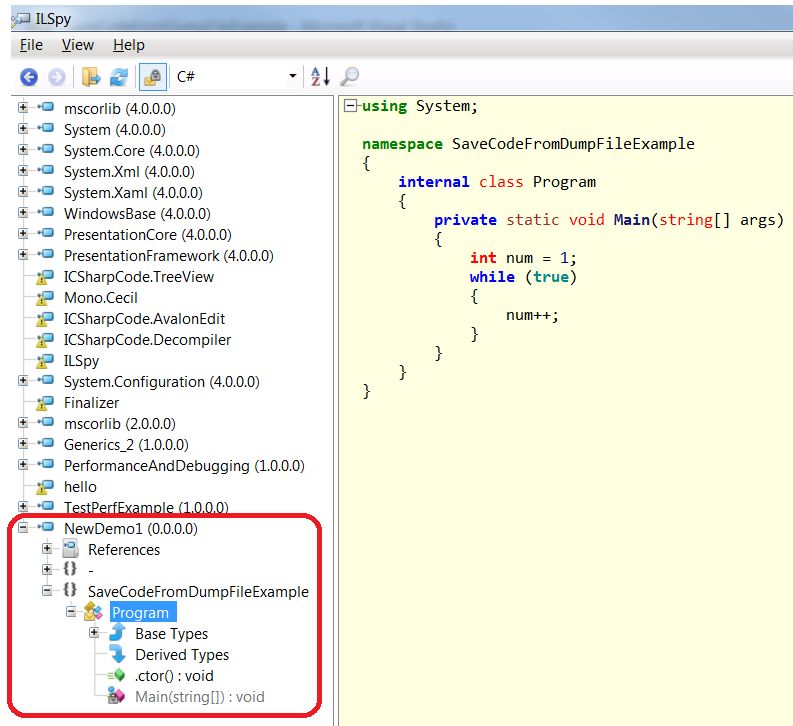Image resolution: width=793 pixels, height=726 pixels.
Task: Select TestPerfExample (1.0.0.0) assembly
Action: coord(146,507)
